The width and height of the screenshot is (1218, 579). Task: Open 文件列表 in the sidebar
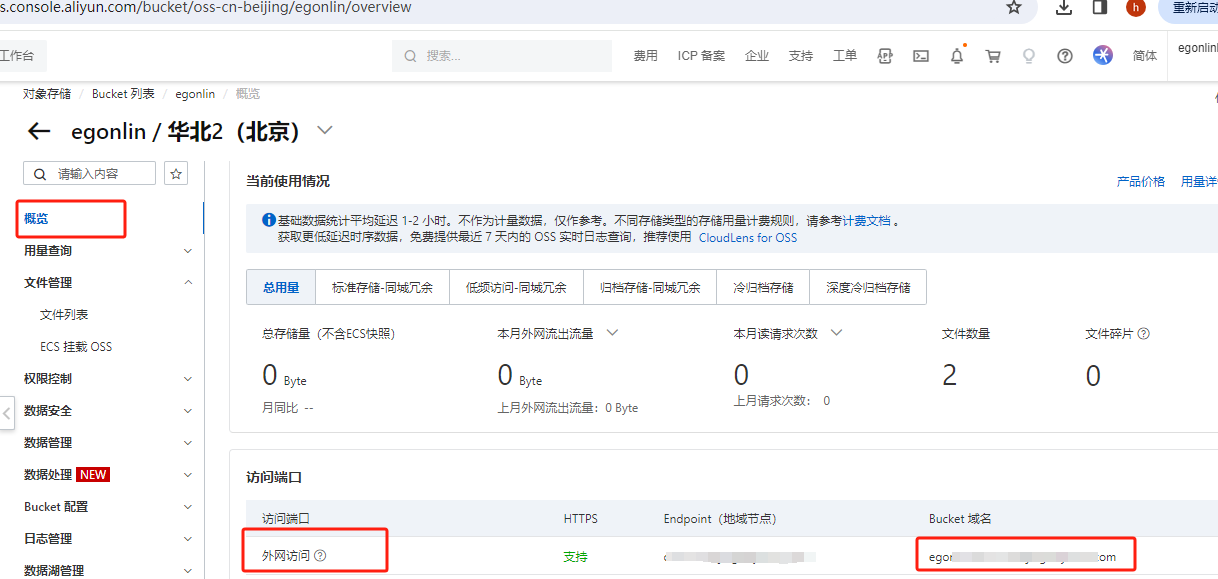tap(64, 315)
